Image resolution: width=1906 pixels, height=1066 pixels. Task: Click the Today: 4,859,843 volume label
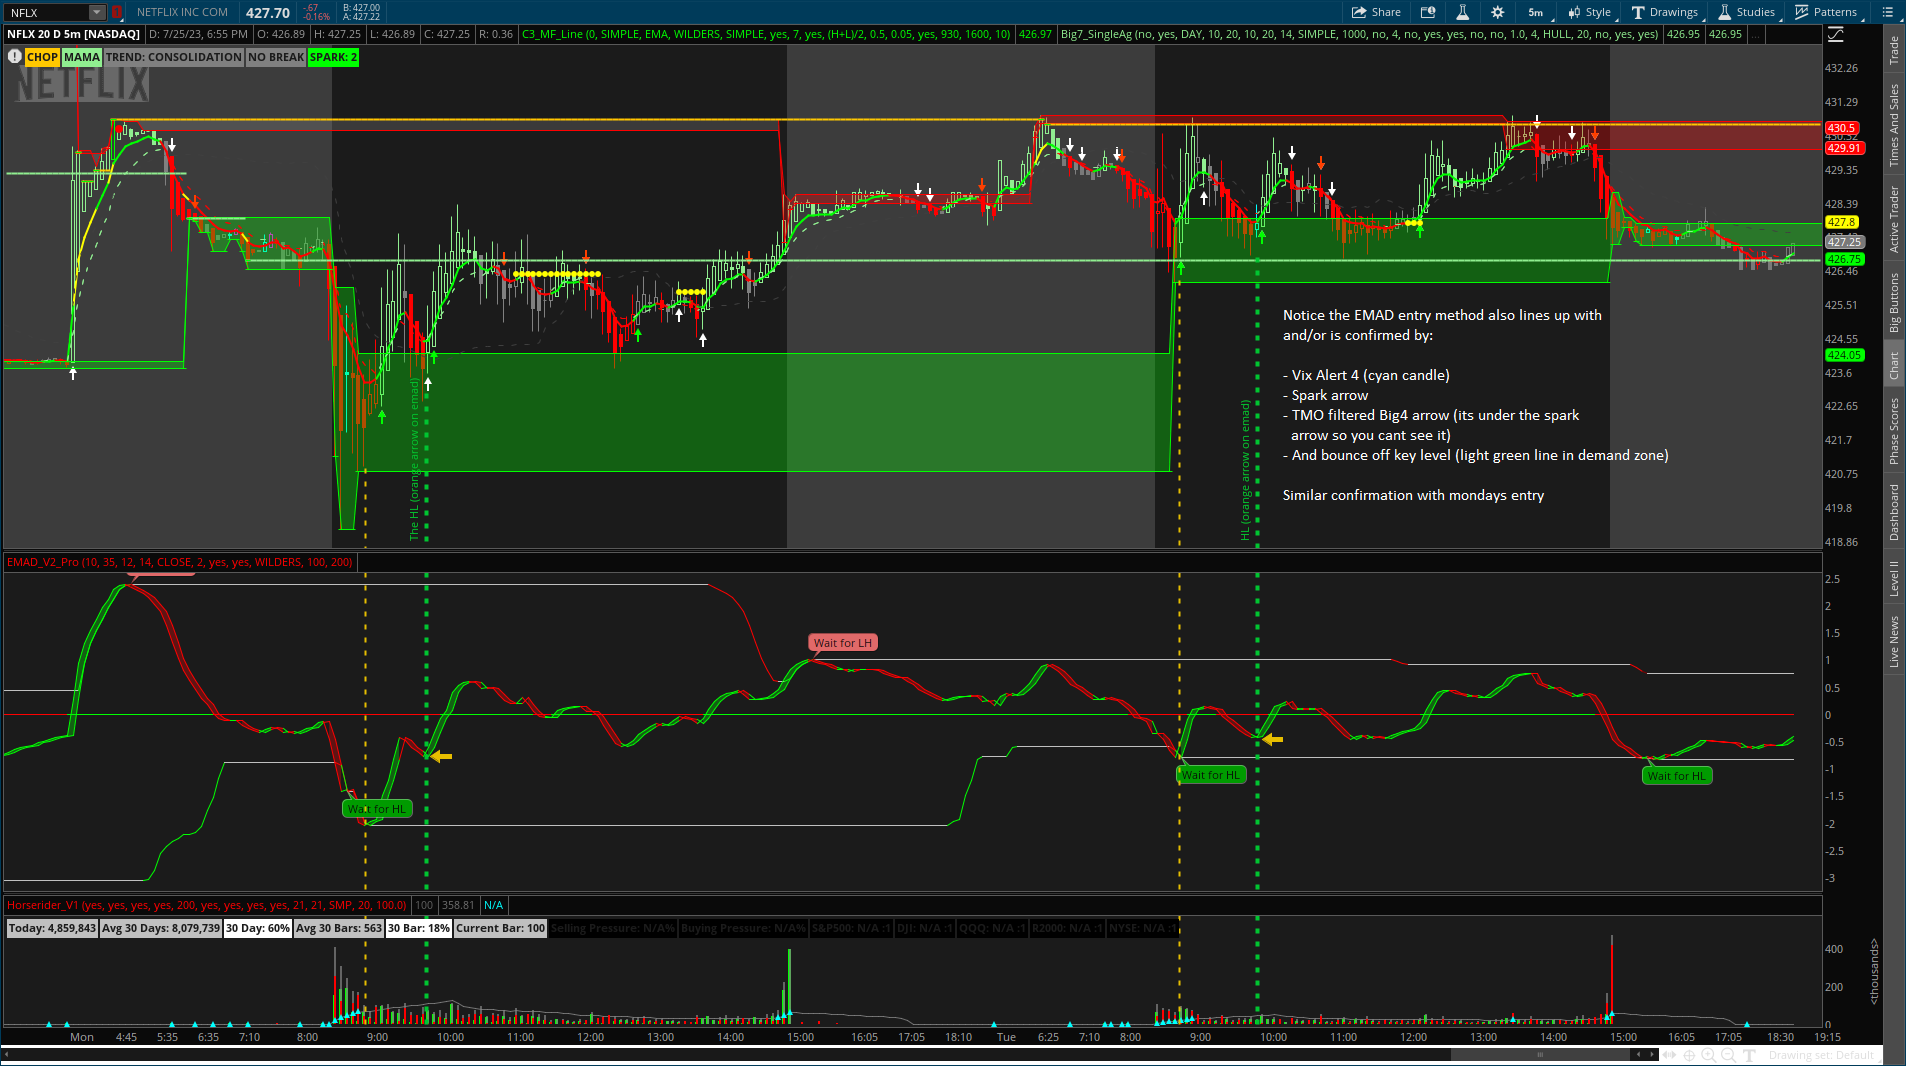click(52, 928)
